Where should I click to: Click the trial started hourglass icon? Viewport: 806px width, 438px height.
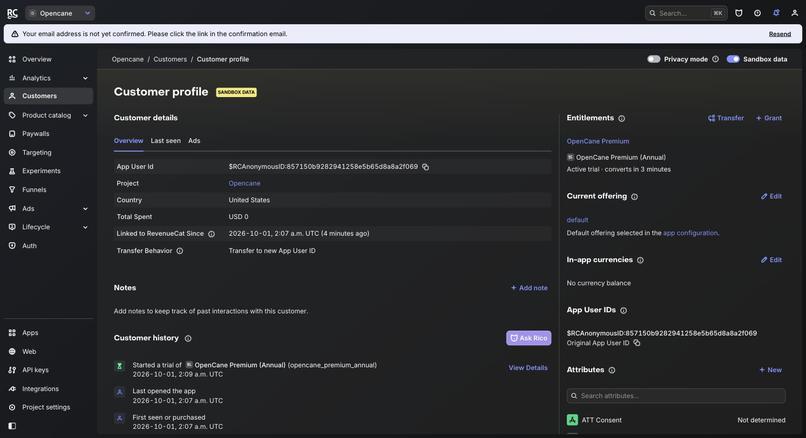[119, 366]
